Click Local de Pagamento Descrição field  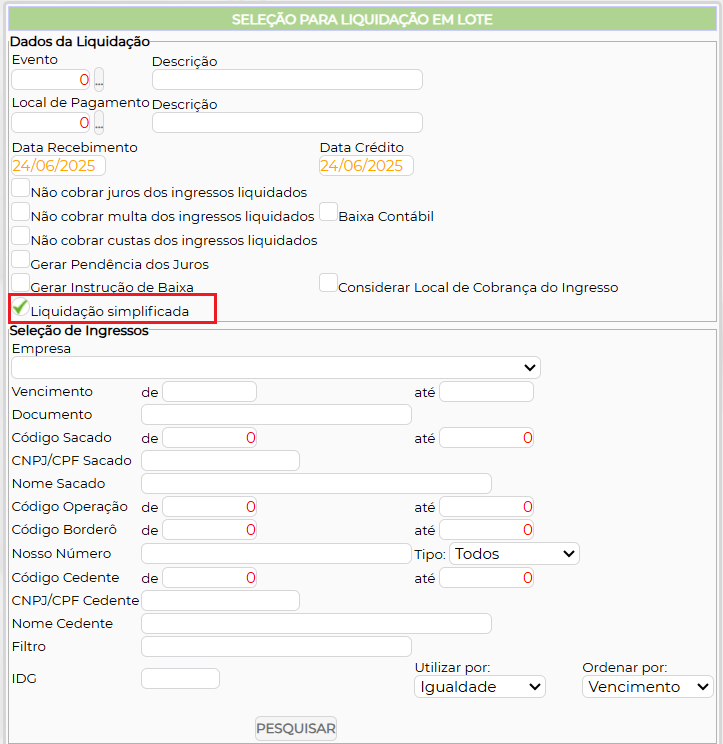(x=287, y=123)
